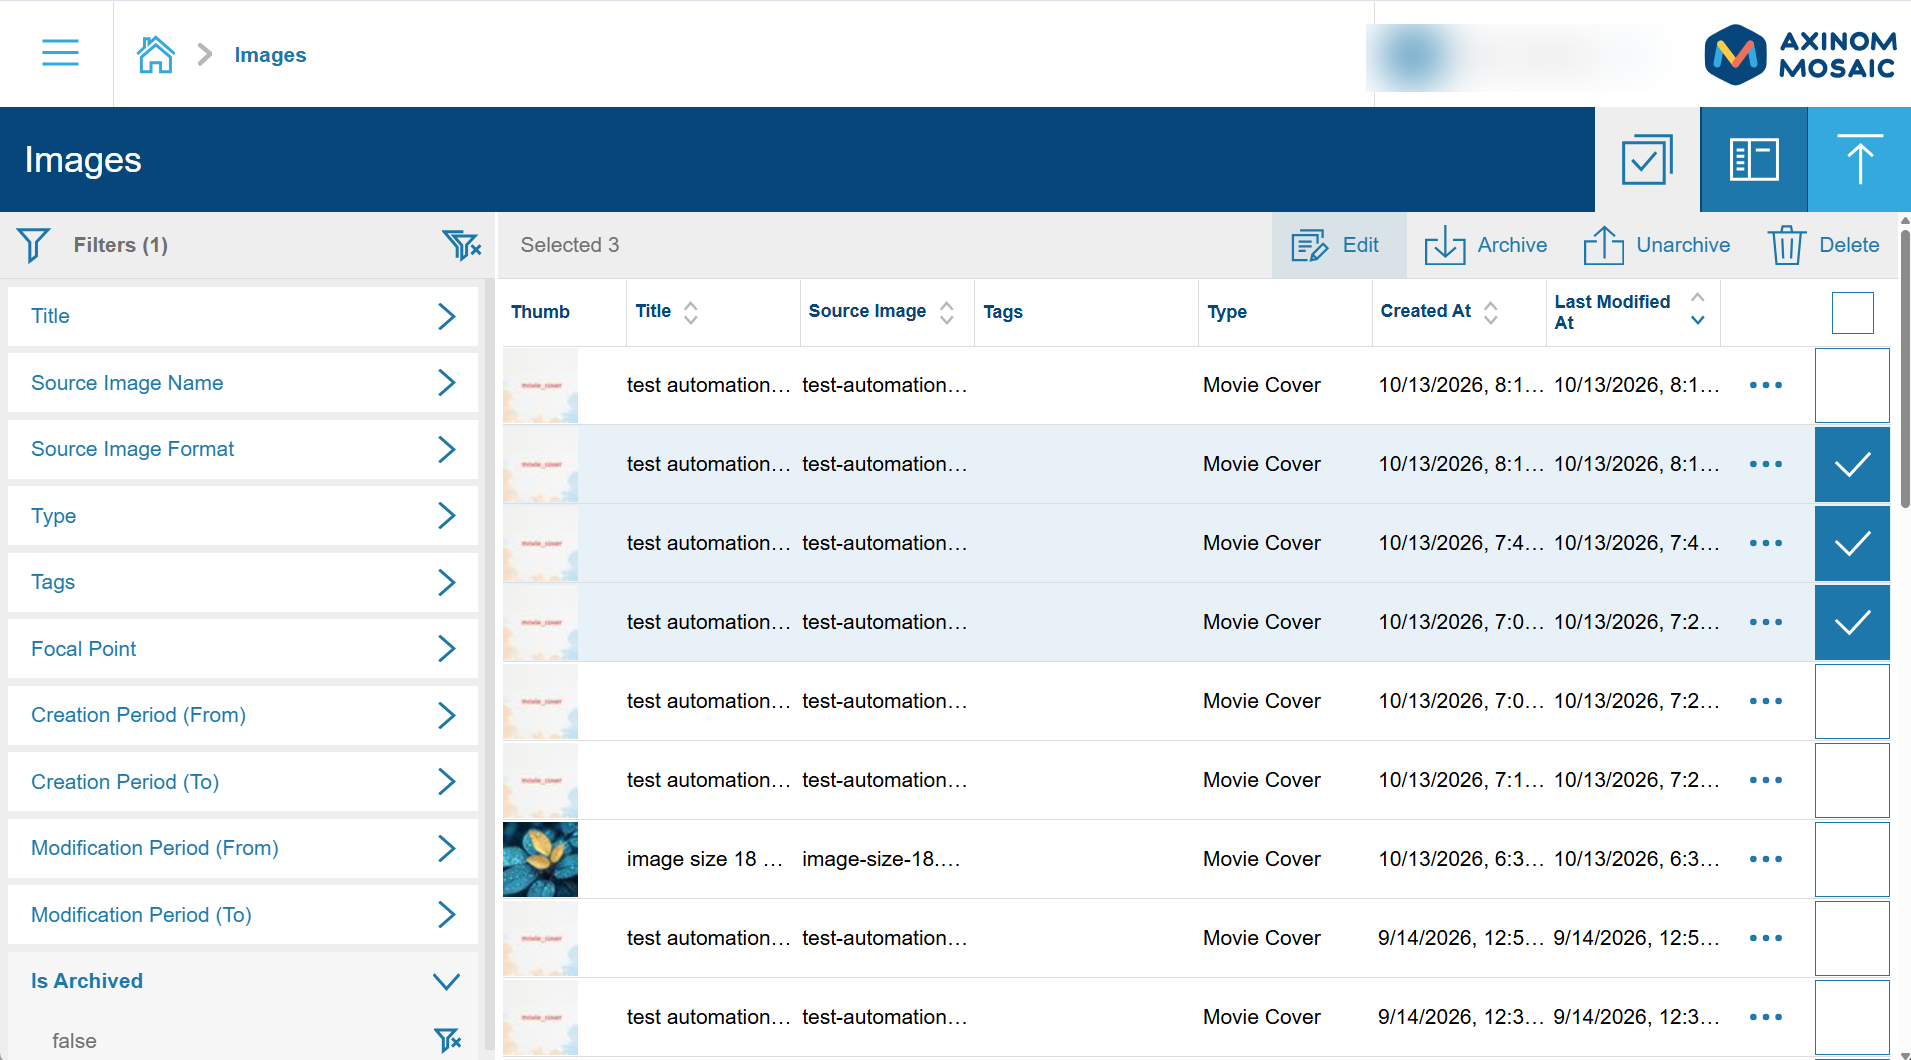Expand the Source Image Format filter

click(243, 449)
